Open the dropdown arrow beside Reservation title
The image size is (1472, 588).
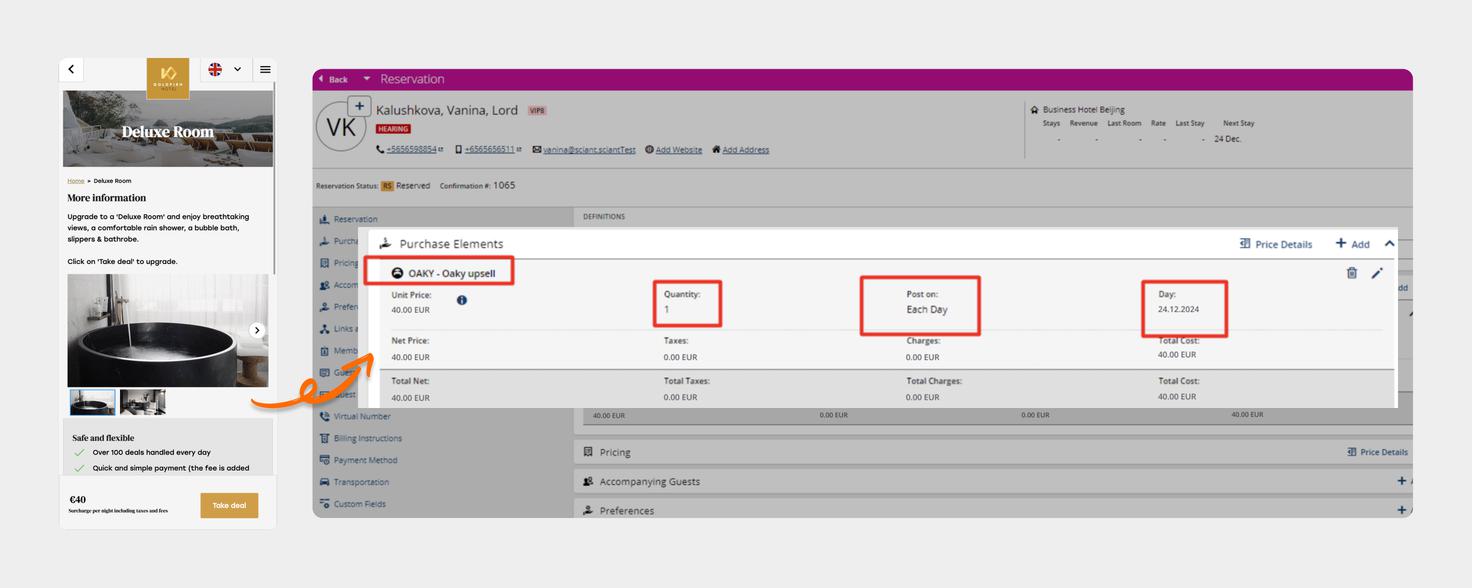point(367,79)
